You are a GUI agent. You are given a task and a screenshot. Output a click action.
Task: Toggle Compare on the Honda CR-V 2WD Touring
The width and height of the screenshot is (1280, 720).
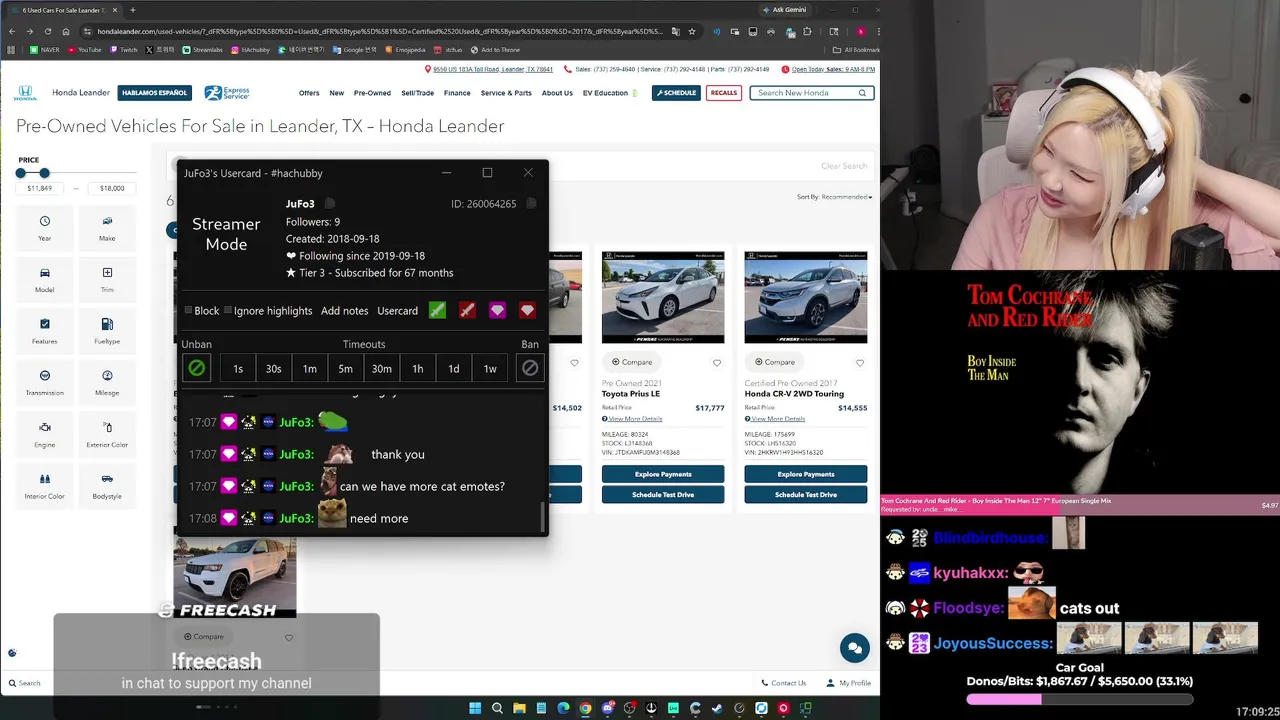pos(775,362)
